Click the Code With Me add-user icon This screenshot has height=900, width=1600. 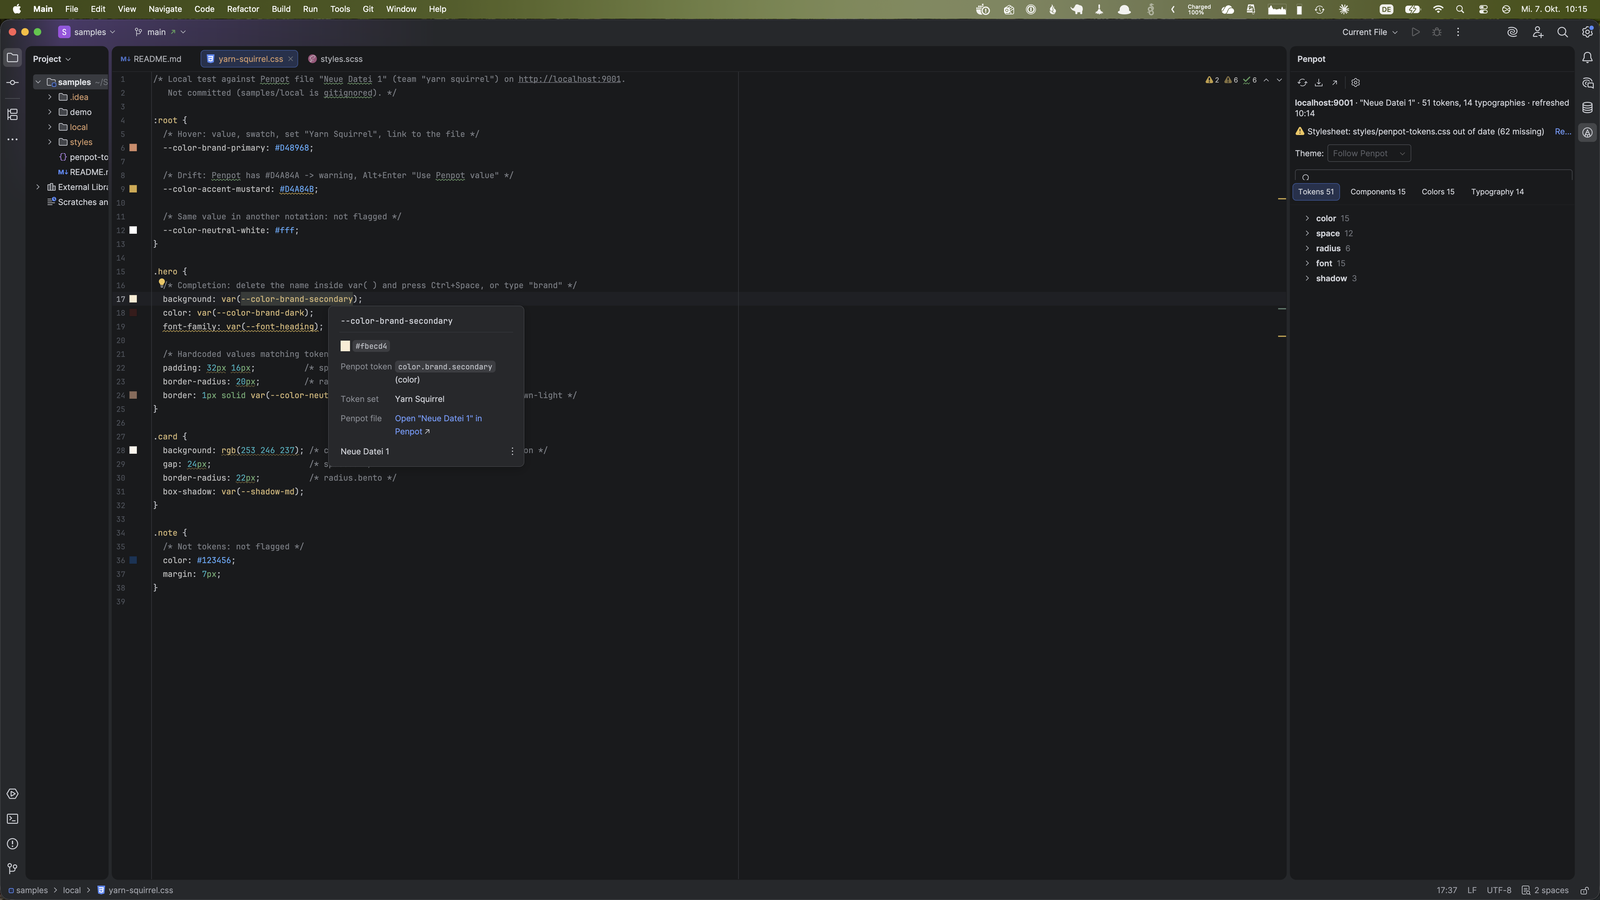1538,32
